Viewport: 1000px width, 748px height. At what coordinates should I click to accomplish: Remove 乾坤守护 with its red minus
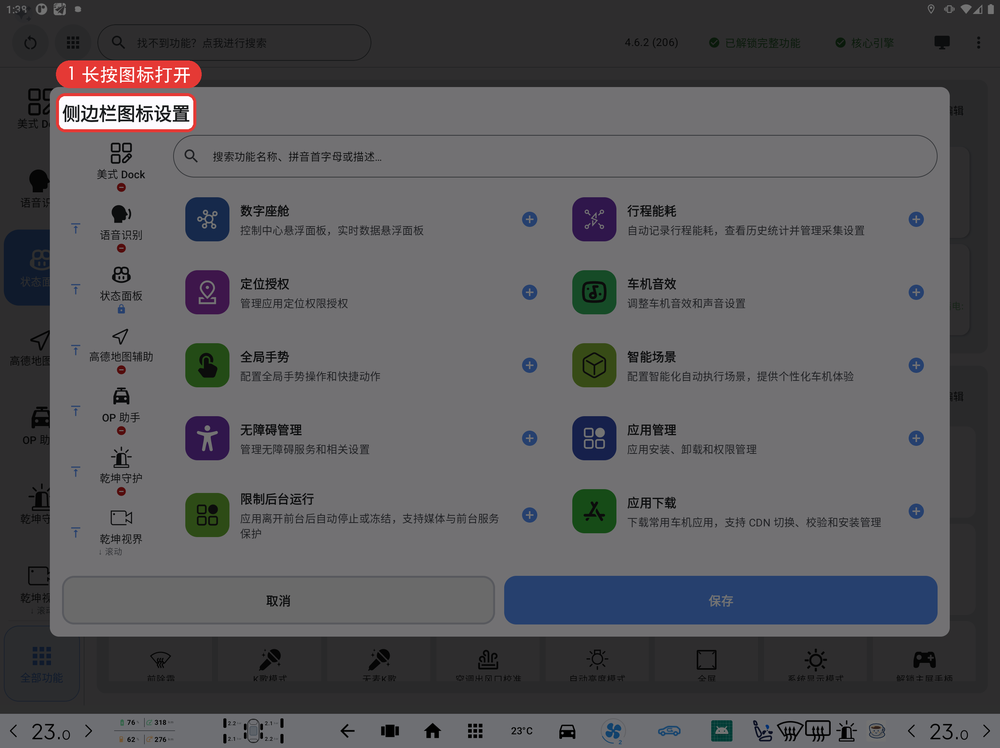tap(121, 491)
